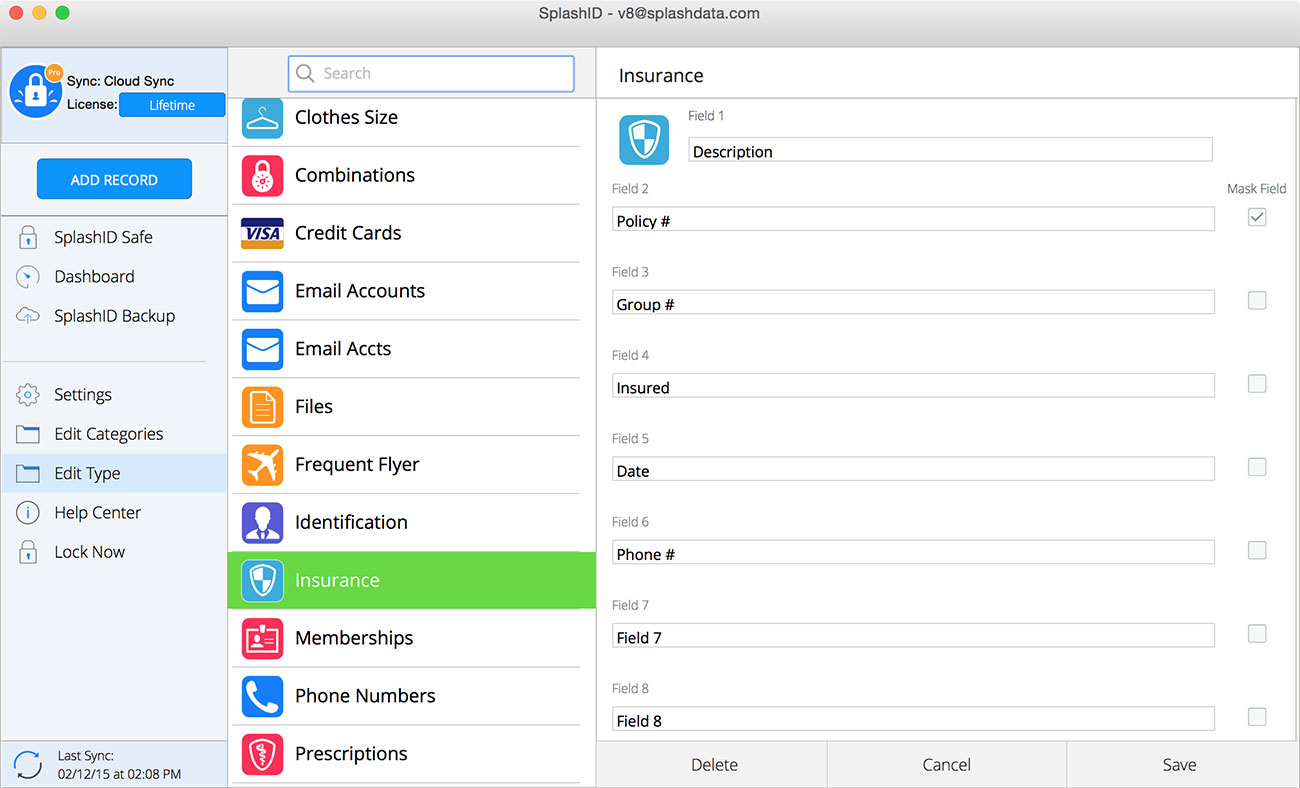The width and height of the screenshot is (1300, 788).
Task: Save the Insurance type changes
Action: 1179,765
